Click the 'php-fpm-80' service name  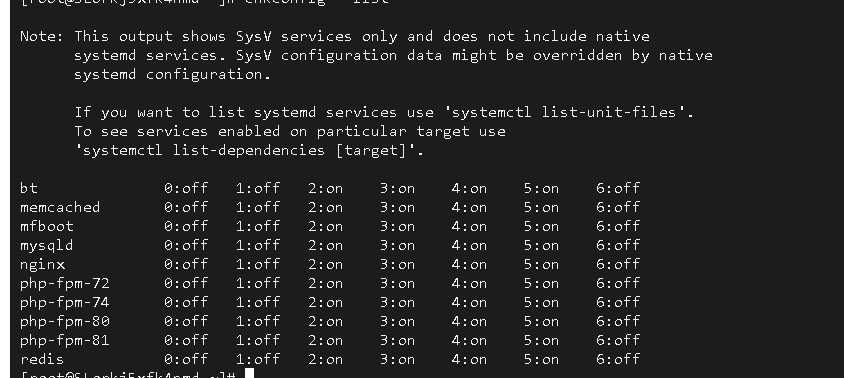65,321
